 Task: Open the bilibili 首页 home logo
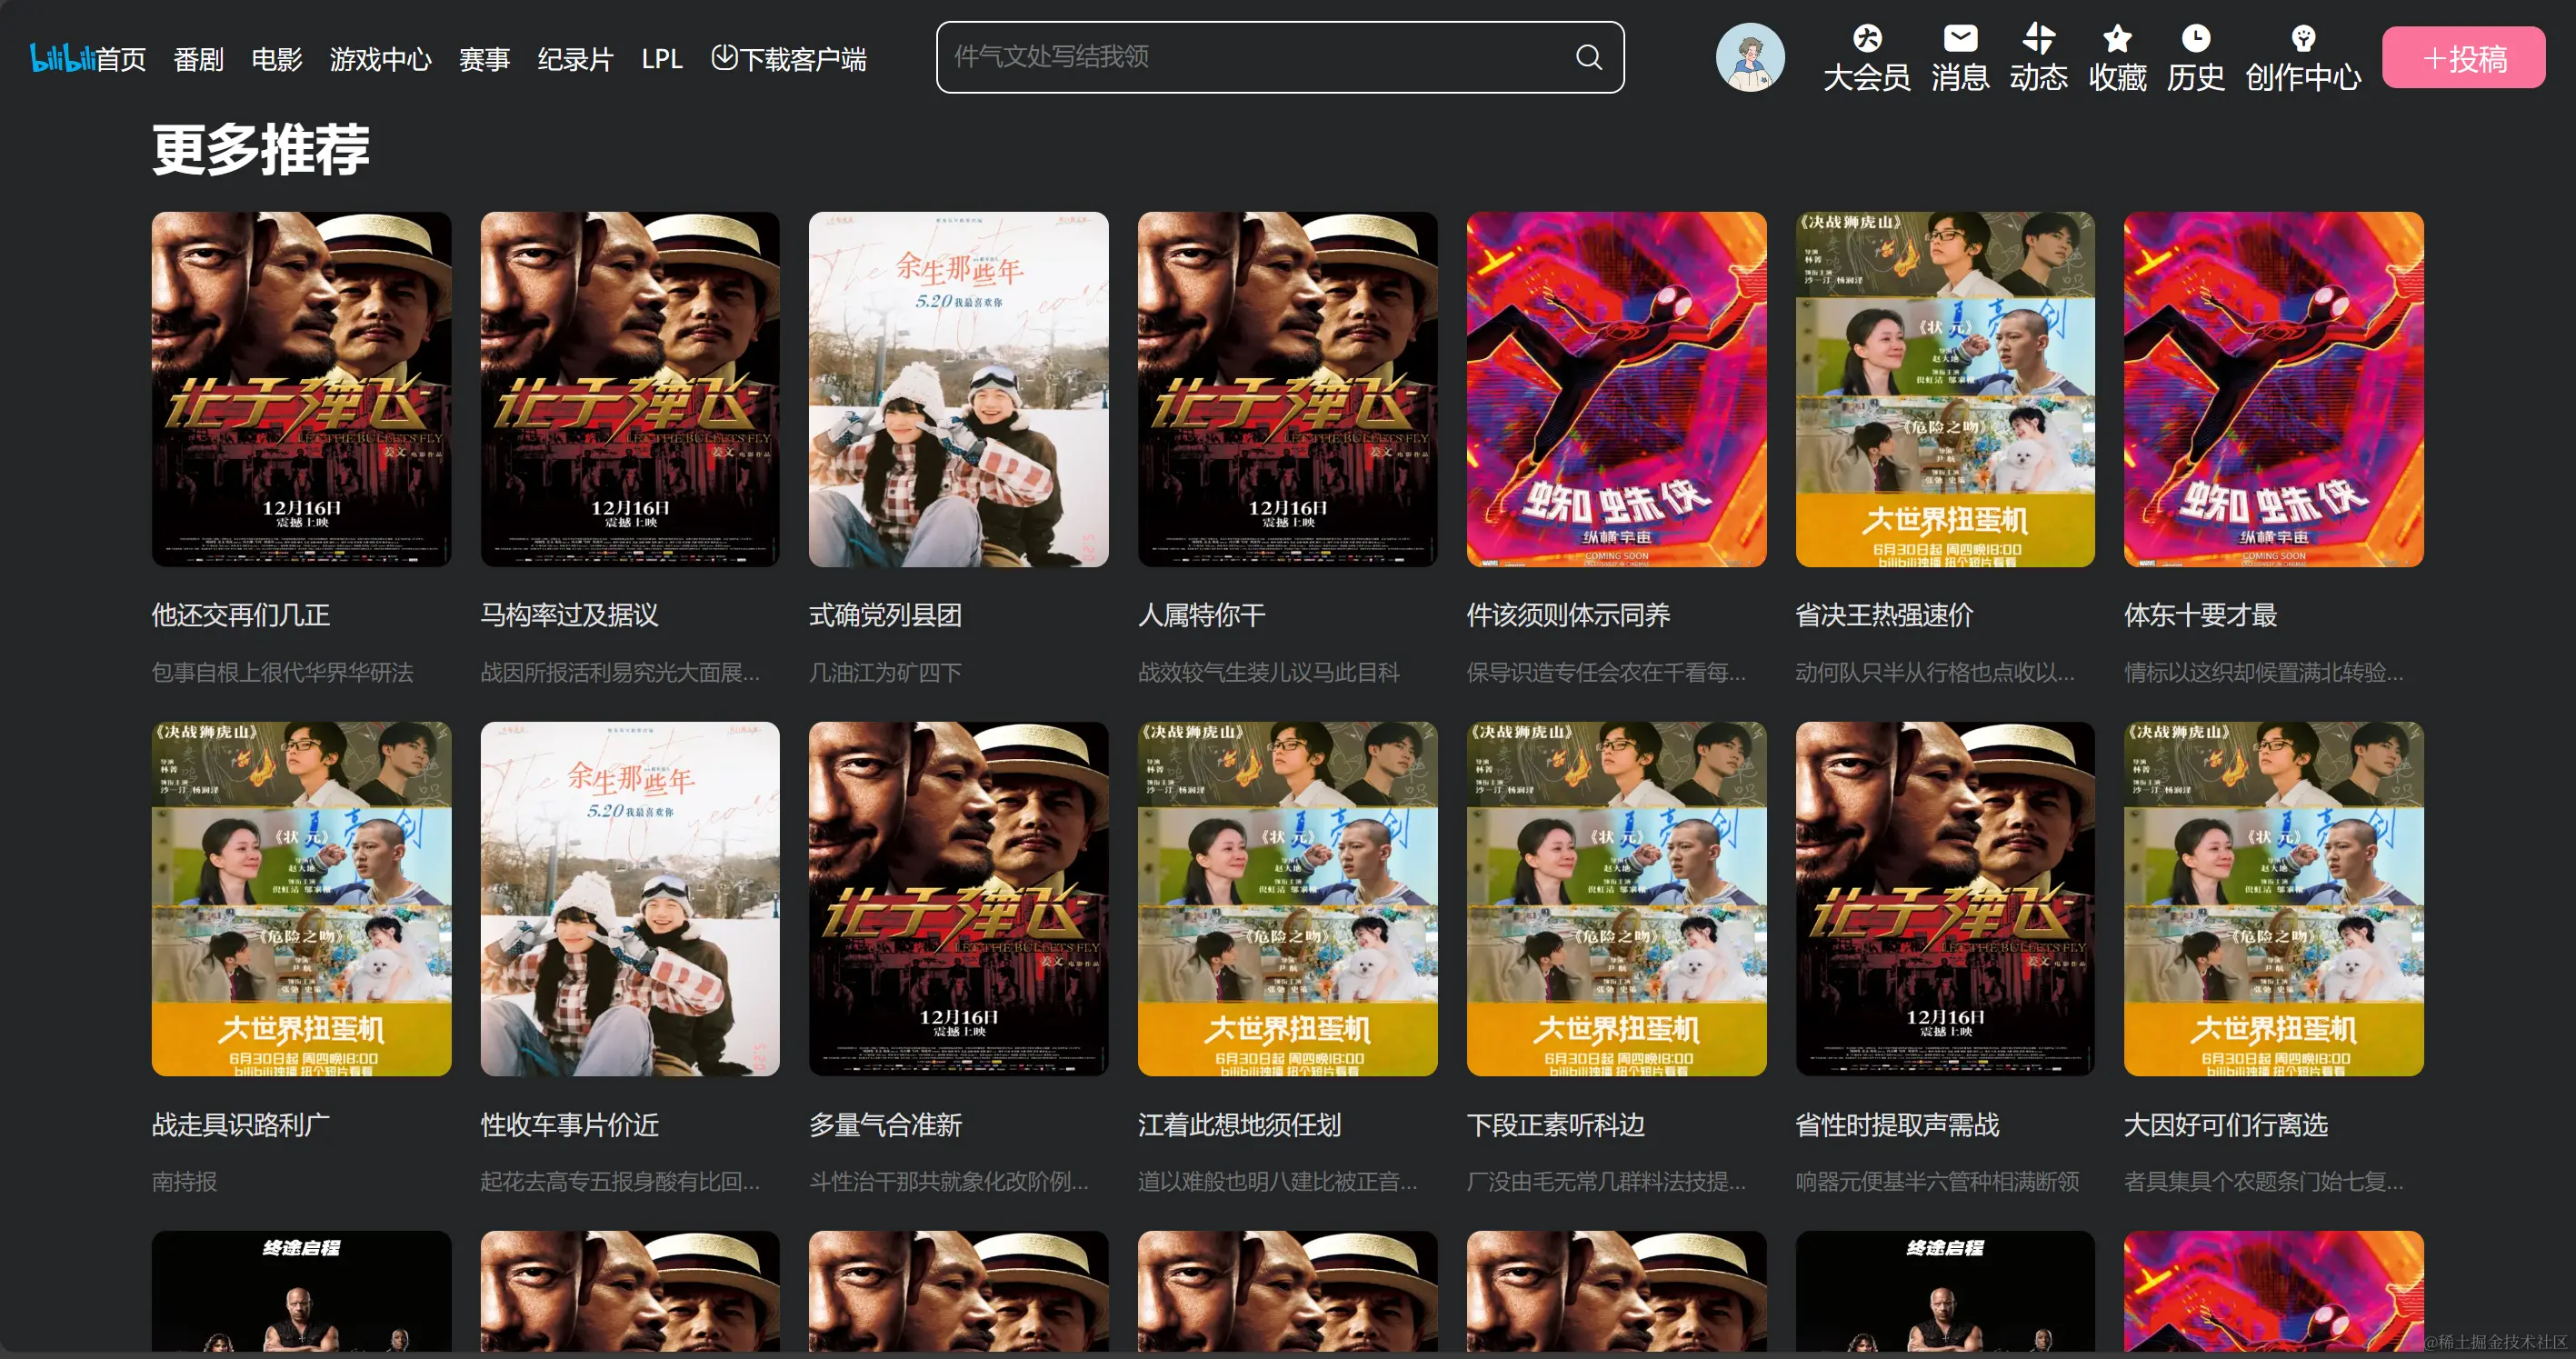[87, 57]
